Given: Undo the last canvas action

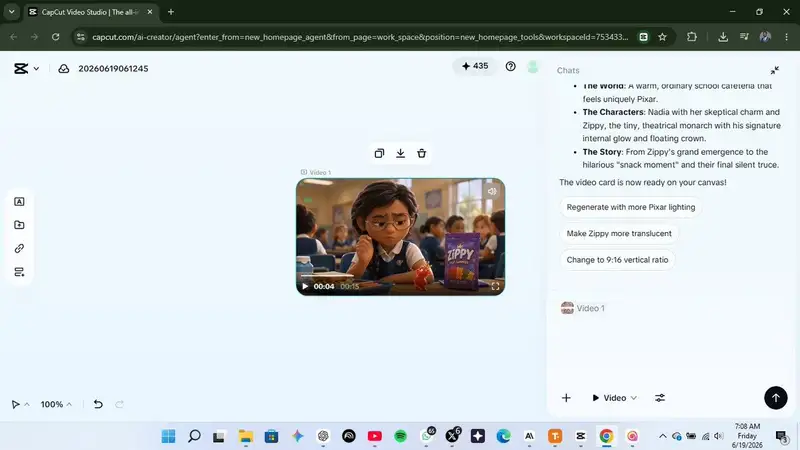Looking at the screenshot, I should tap(98, 404).
